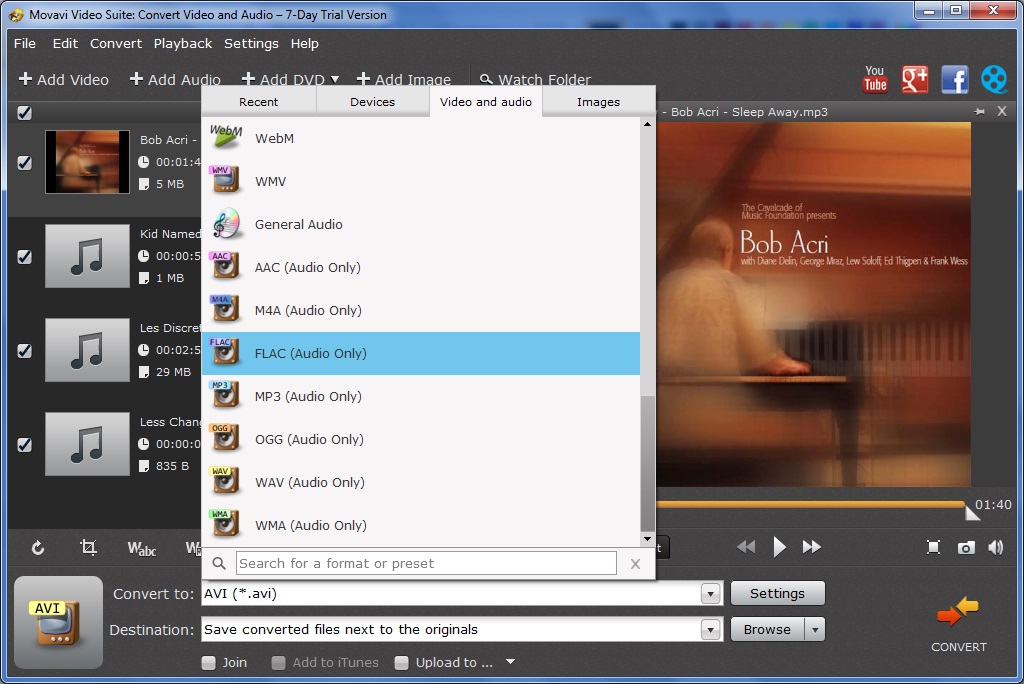
Task: Click in the format search field
Action: point(426,563)
